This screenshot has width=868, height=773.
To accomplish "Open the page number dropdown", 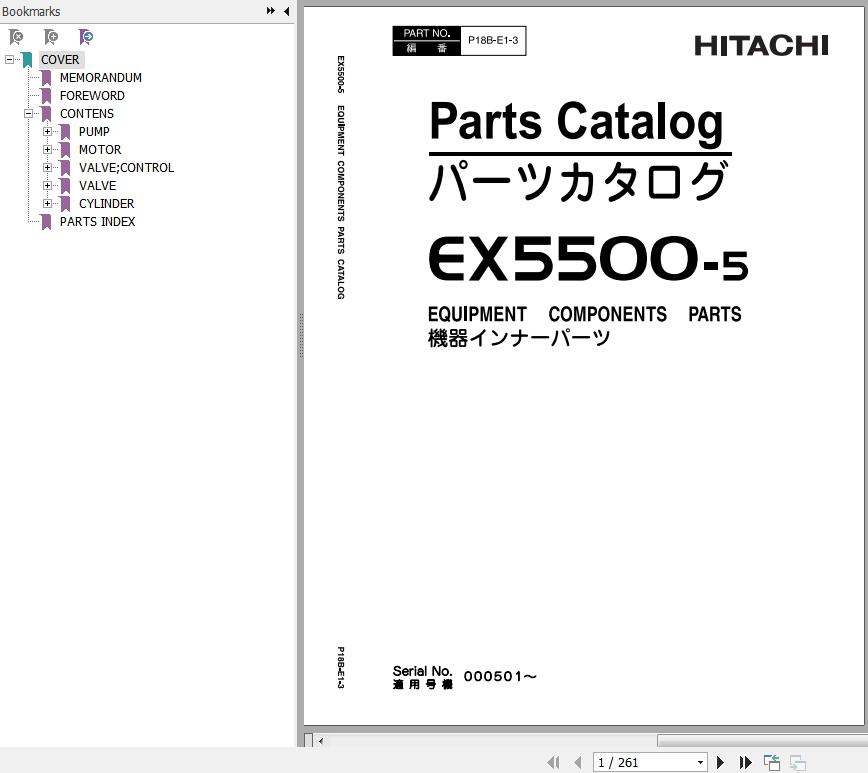I will click(x=699, y=762).
